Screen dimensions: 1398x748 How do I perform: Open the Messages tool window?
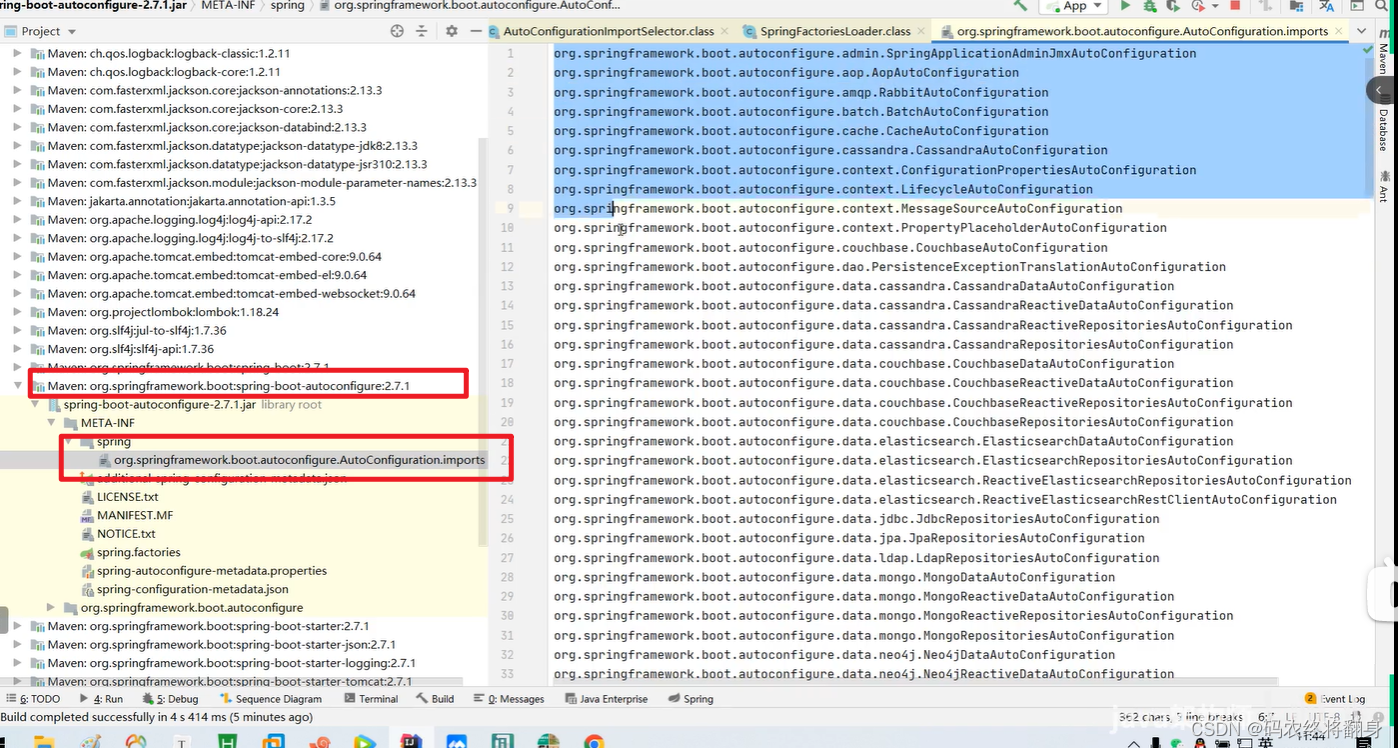coord(509,699)
